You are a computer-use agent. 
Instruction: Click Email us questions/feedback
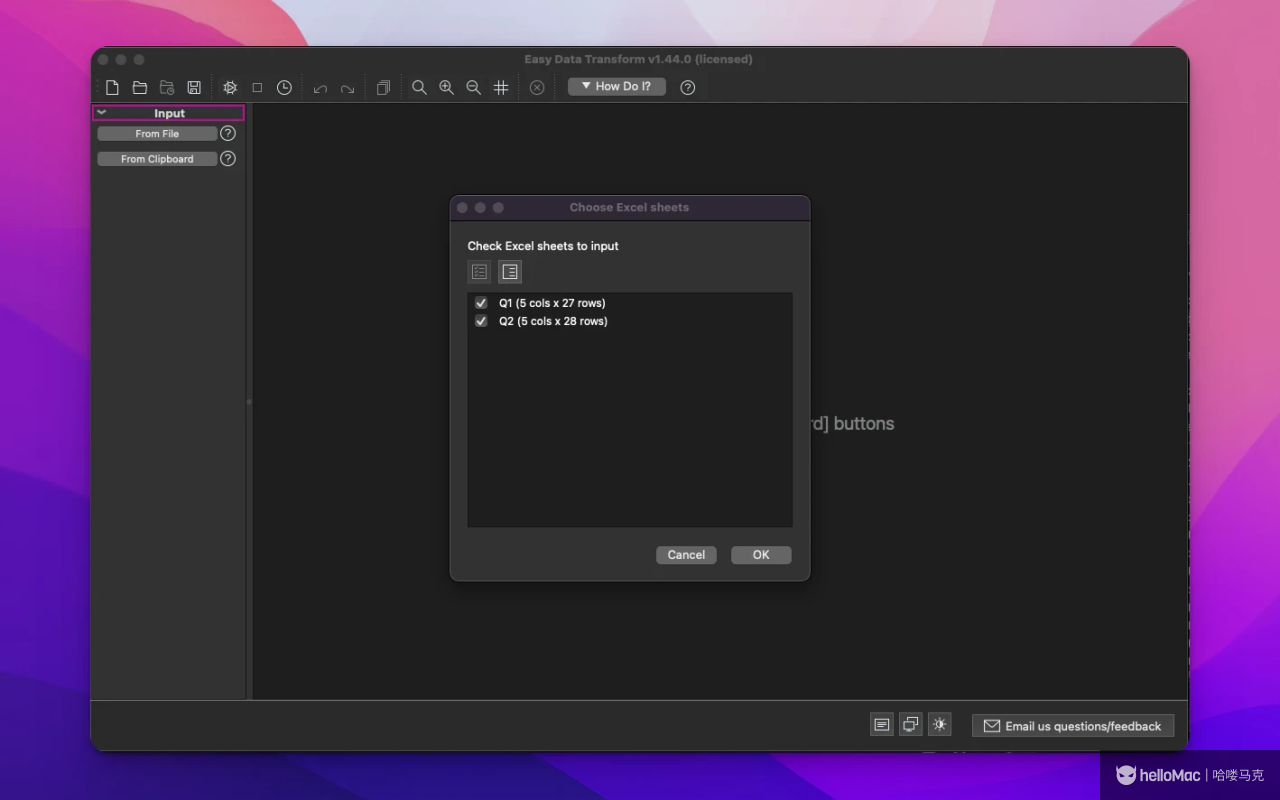click(1073, 726)
